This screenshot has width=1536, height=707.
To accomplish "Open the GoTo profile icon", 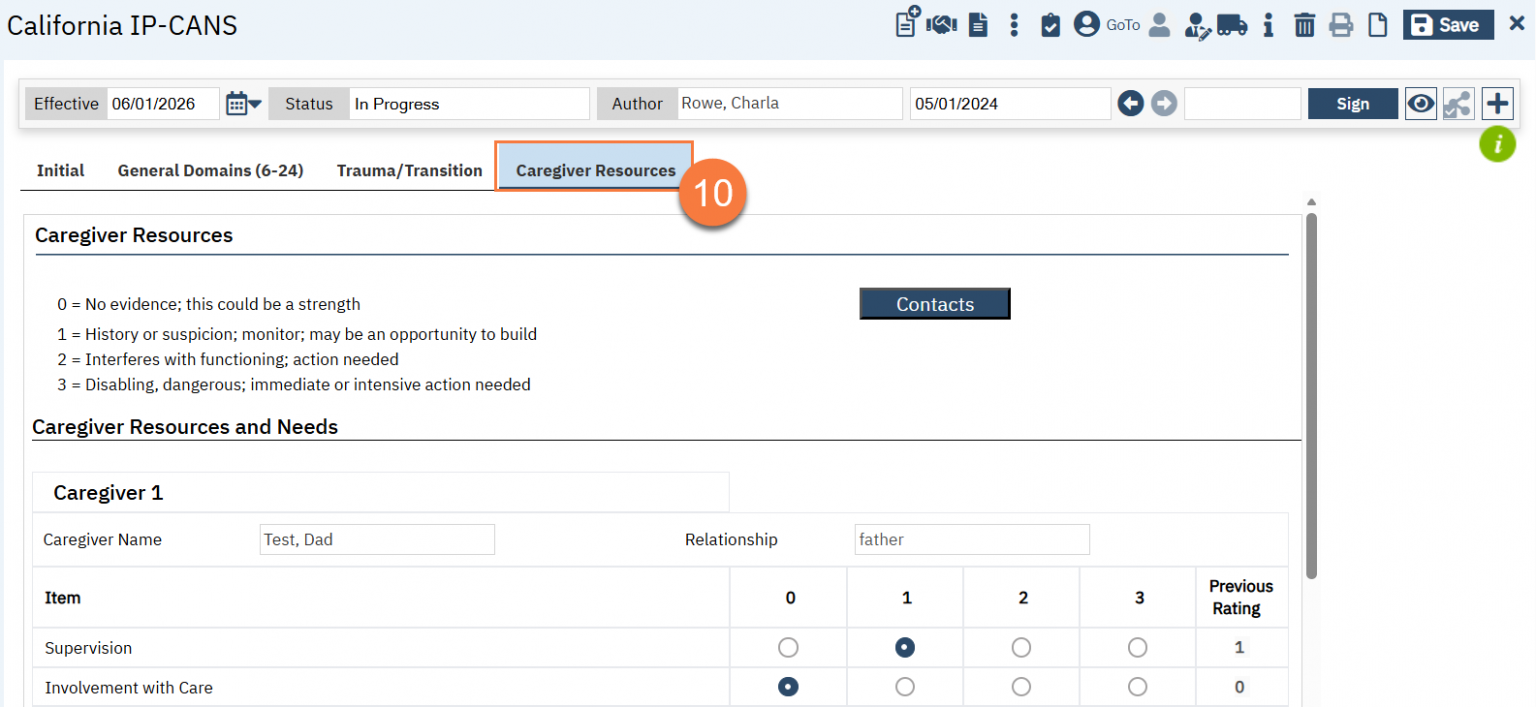I will pos(1086,25).
